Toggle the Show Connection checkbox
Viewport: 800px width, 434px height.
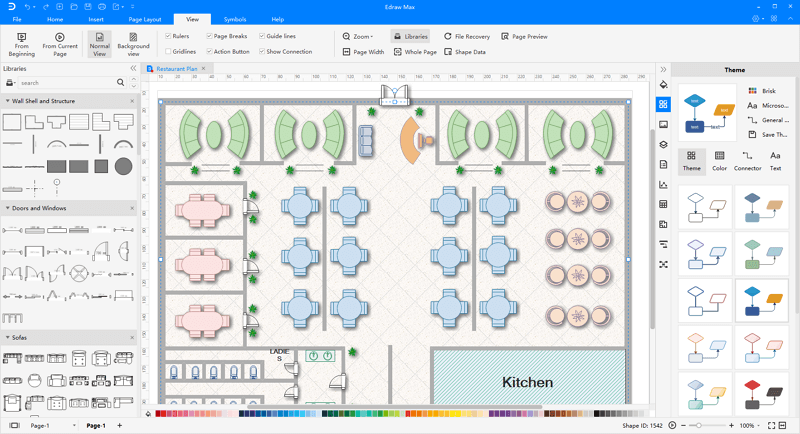tap(262, 52)
